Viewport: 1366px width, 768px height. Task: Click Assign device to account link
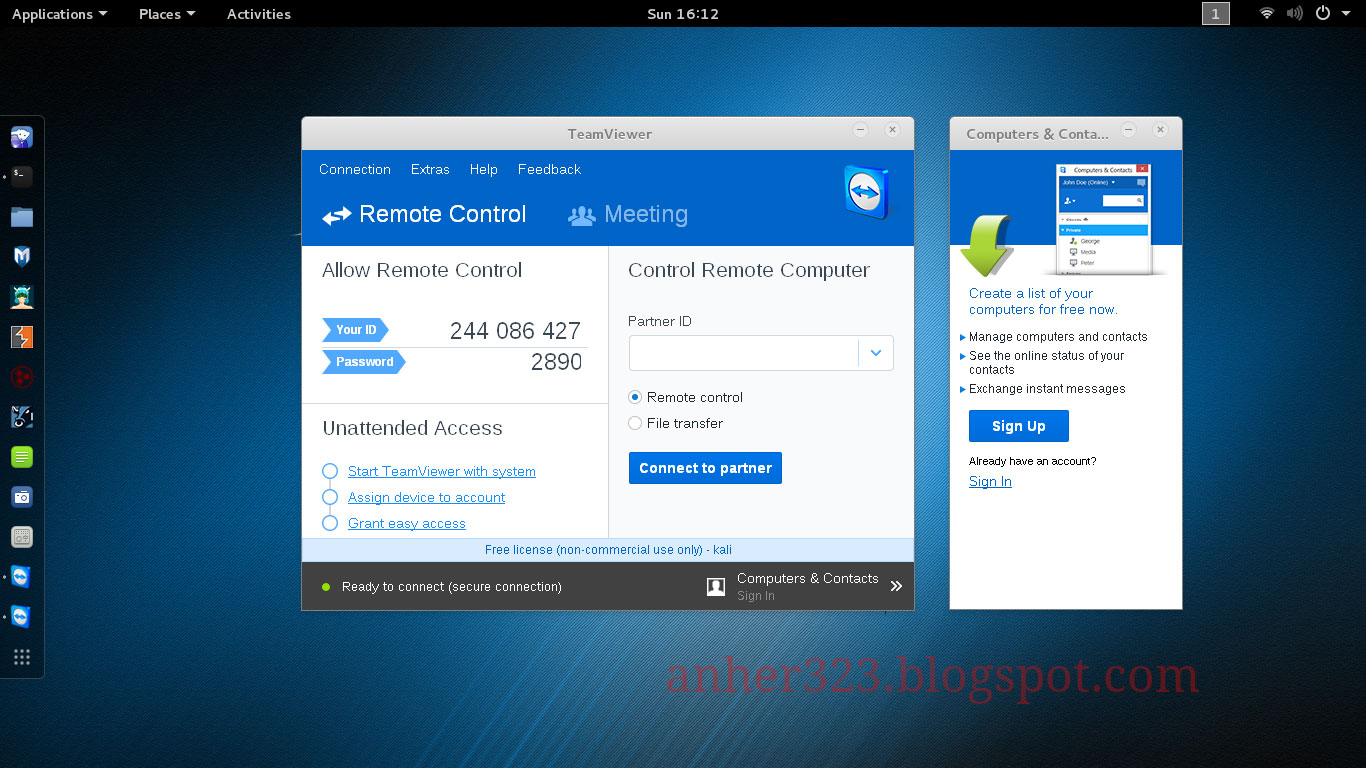[x=427, y=497]
